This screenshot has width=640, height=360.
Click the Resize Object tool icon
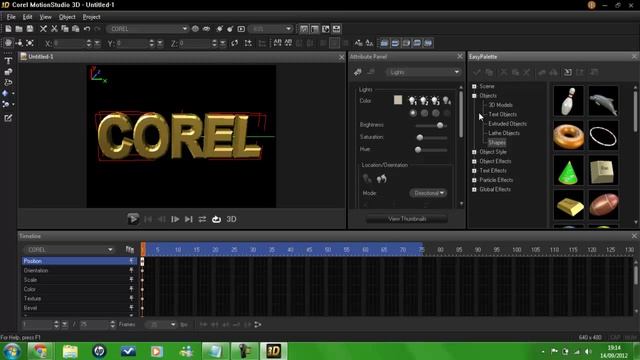click(x=30, y=43)
